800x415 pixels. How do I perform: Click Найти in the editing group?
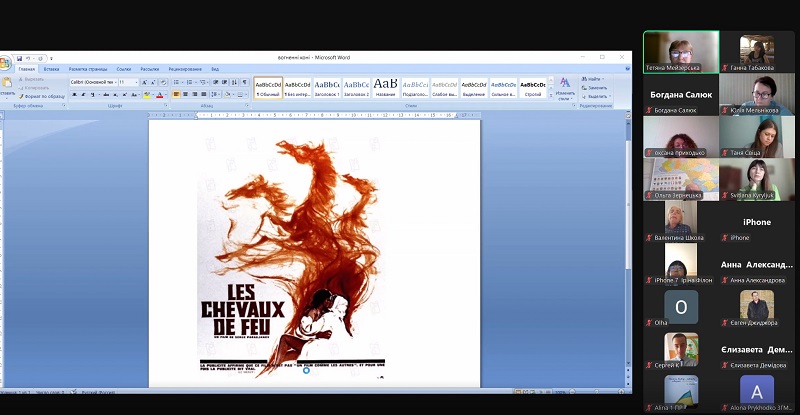(592, 79)
